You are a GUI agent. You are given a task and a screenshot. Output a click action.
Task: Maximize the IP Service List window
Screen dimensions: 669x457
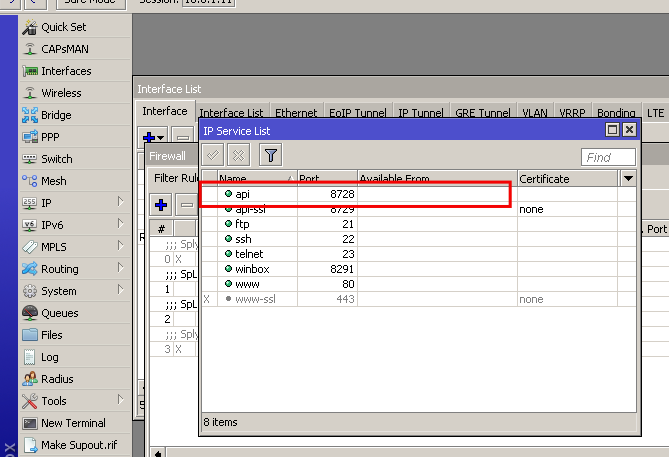click(612, 130)
